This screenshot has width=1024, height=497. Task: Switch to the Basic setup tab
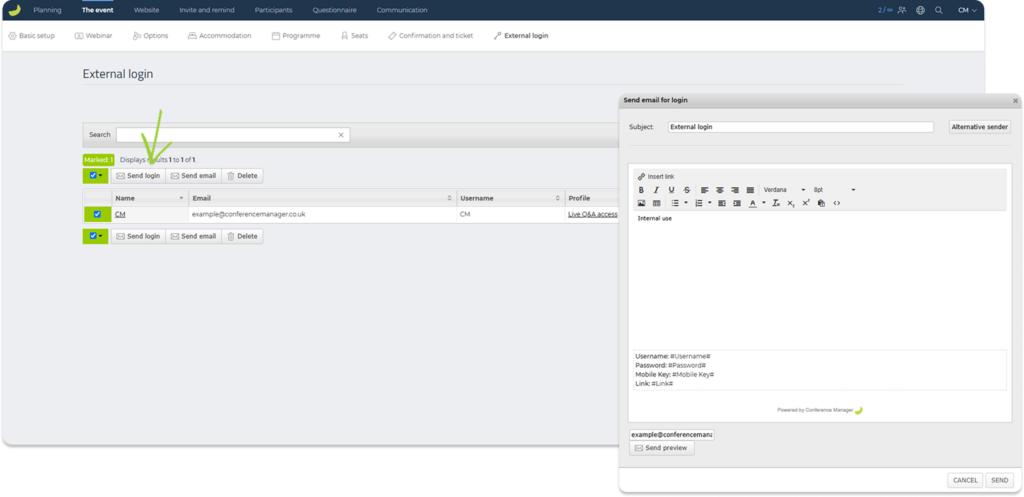(x=31, y=36)
